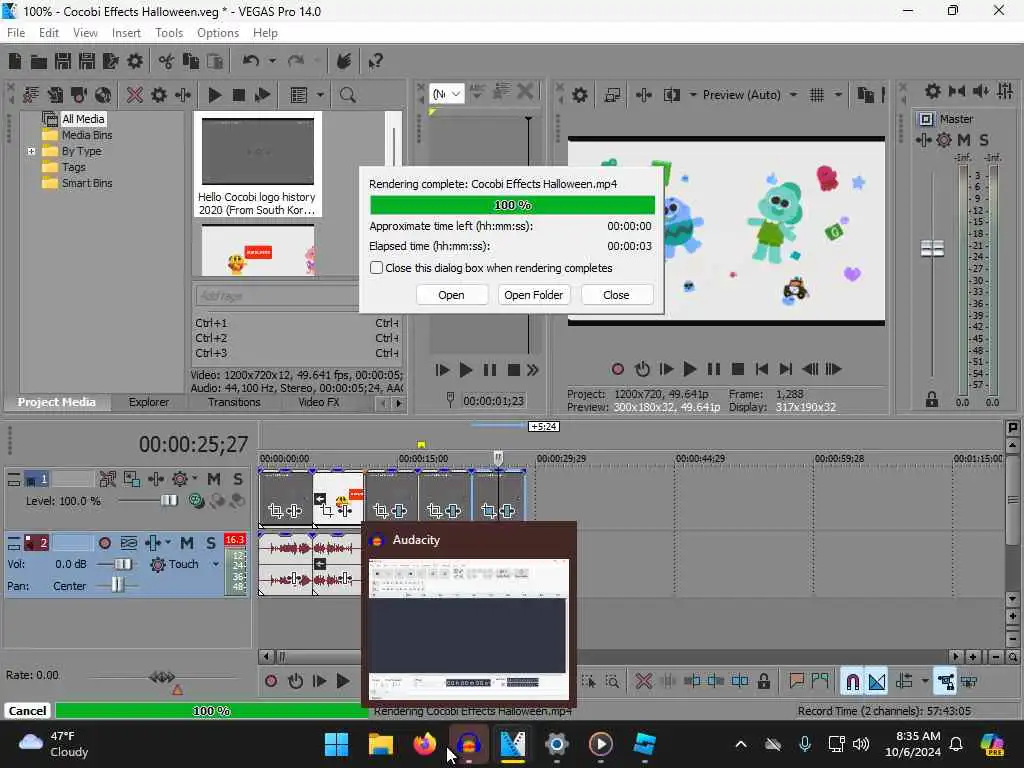This screenshot has width=1024, height=768.
Task: Click the Add tags input field
Action: 278,296
